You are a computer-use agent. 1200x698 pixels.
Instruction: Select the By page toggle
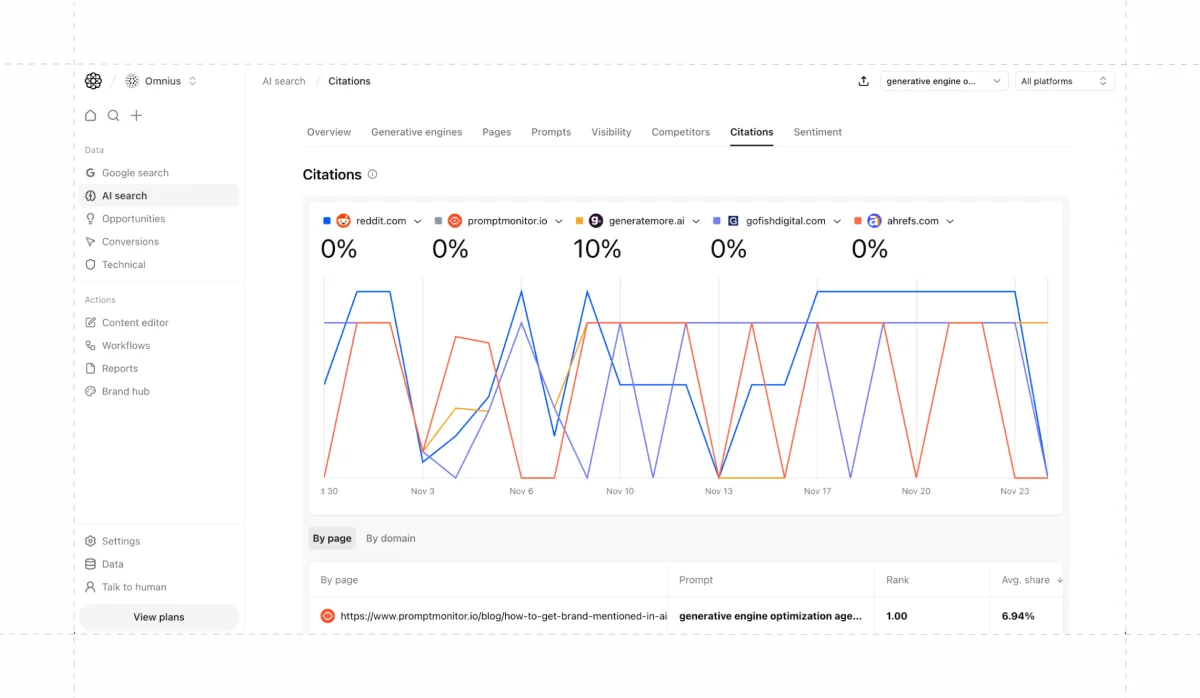[332, 538]
